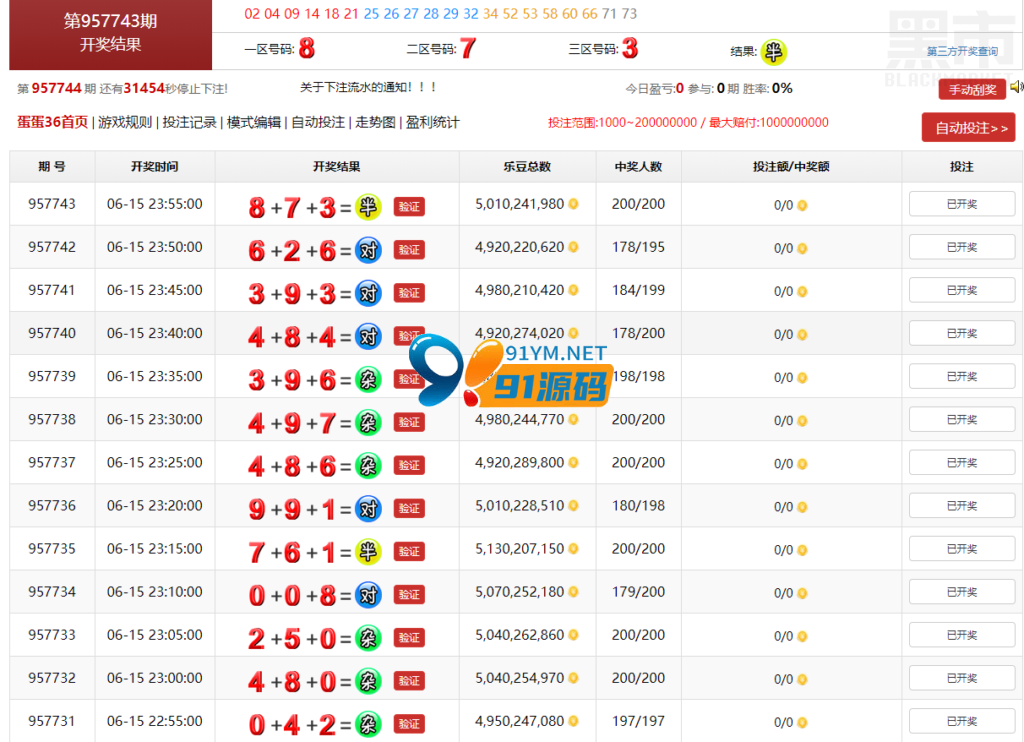
Task: Click the red 自动投注>> button
Action: (968, 127)
